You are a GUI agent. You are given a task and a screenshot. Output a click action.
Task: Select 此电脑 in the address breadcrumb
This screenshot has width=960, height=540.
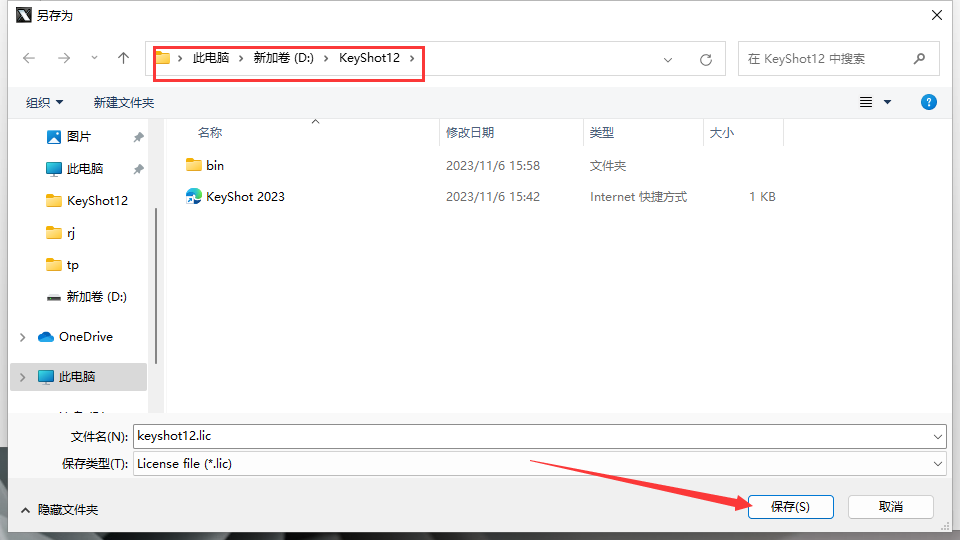pos(211,58)
